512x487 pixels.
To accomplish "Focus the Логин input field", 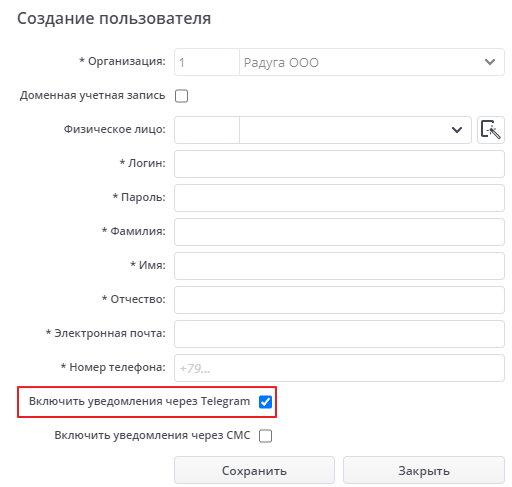I will tap(339, 164).
